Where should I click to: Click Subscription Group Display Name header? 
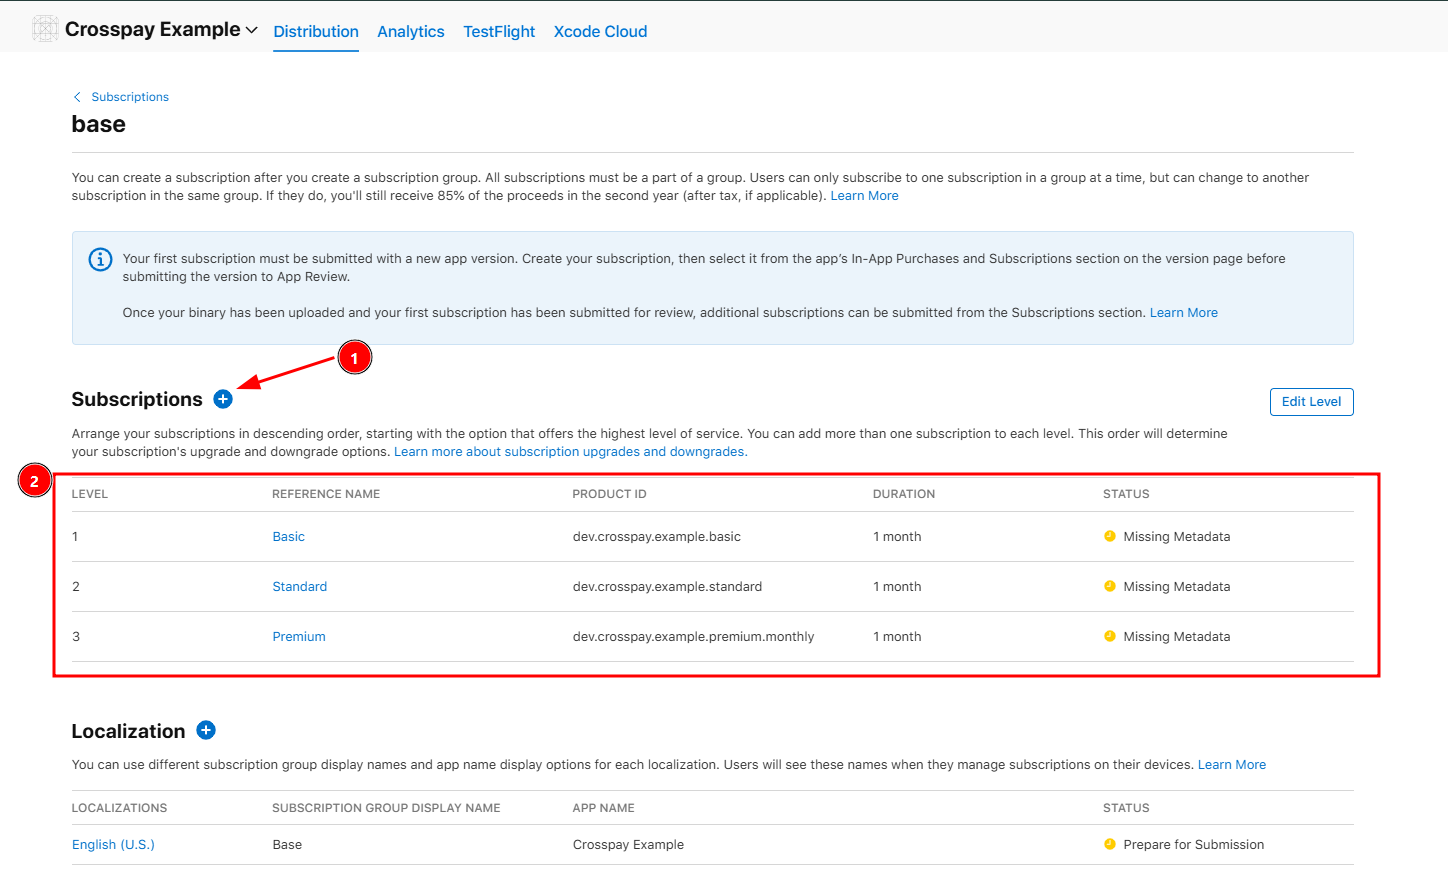[386, 808]
